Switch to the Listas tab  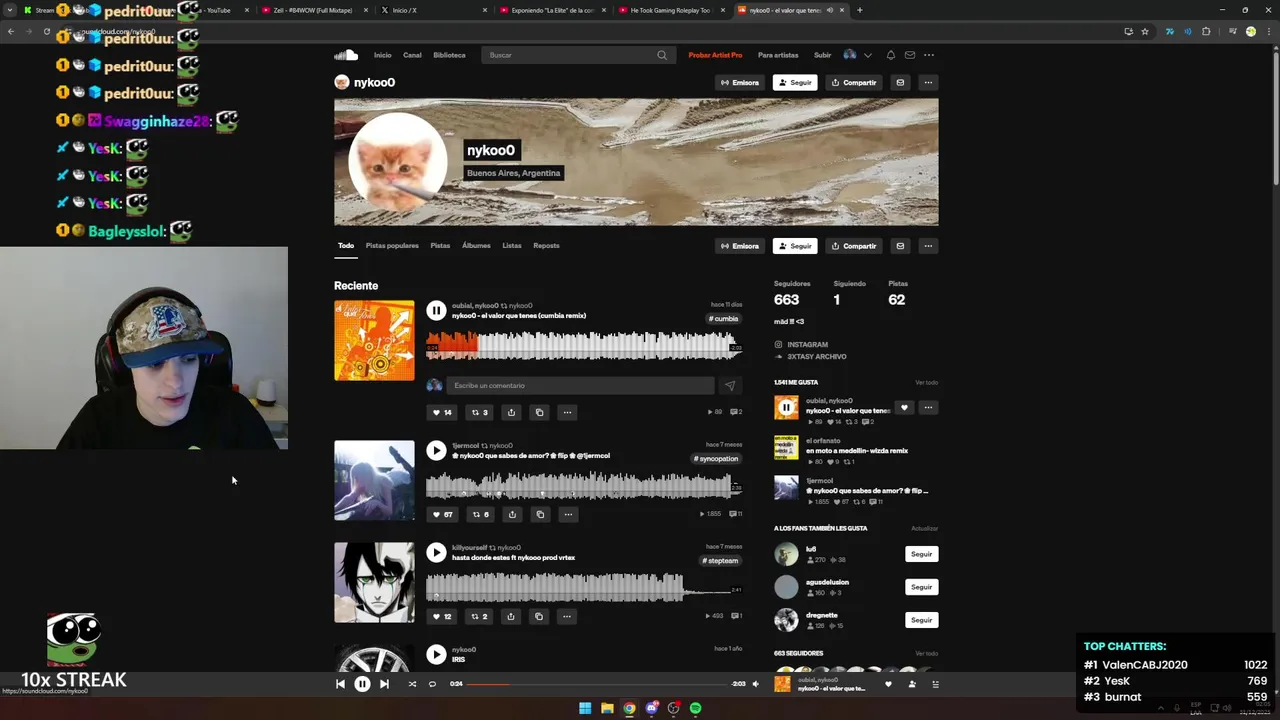click(511, 246)
